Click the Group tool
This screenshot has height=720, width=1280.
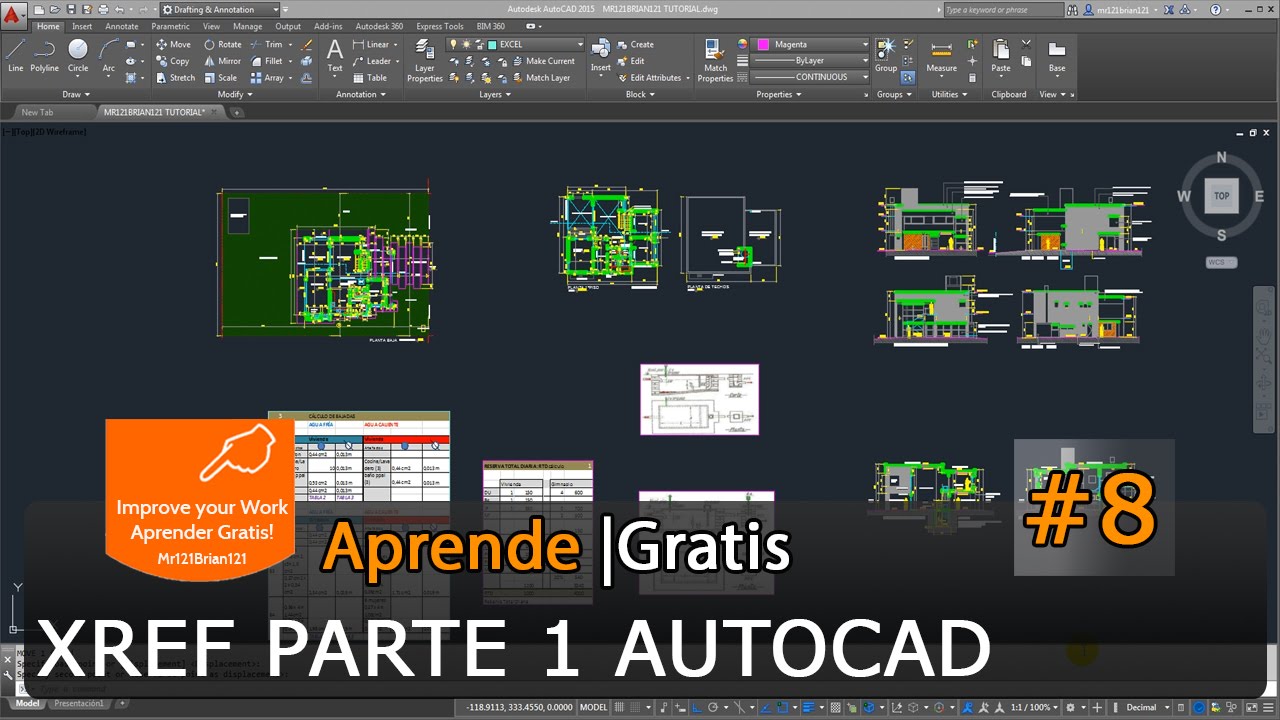coord(886,56)
